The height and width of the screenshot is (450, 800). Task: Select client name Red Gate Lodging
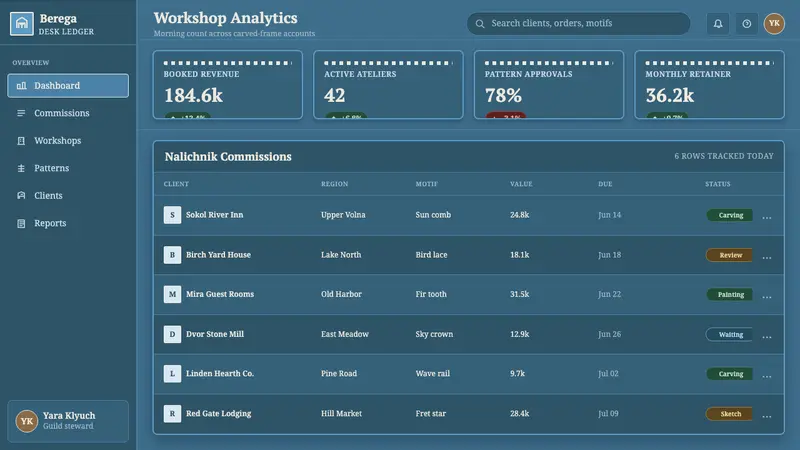(218, 413)
